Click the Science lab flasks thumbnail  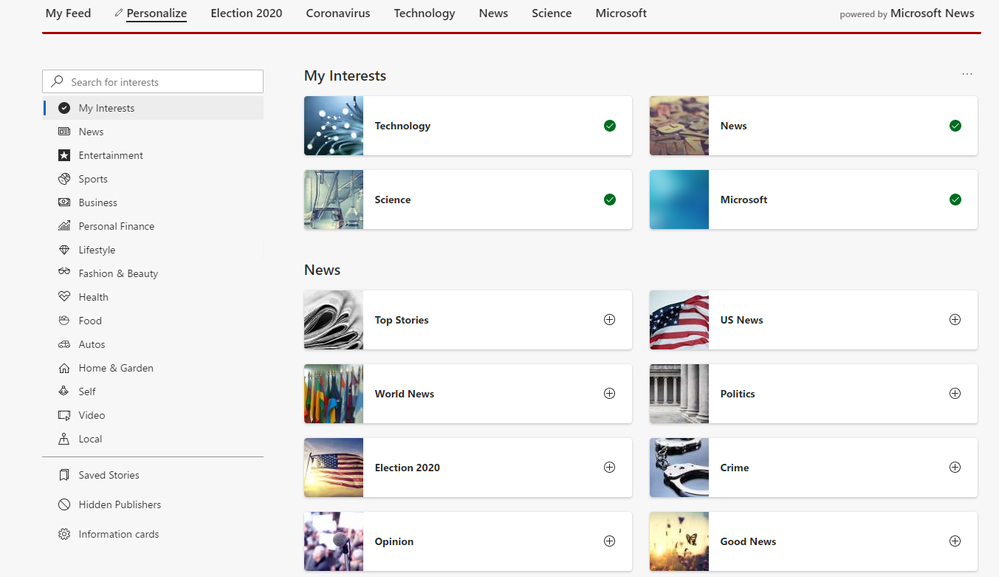point(334,200)
